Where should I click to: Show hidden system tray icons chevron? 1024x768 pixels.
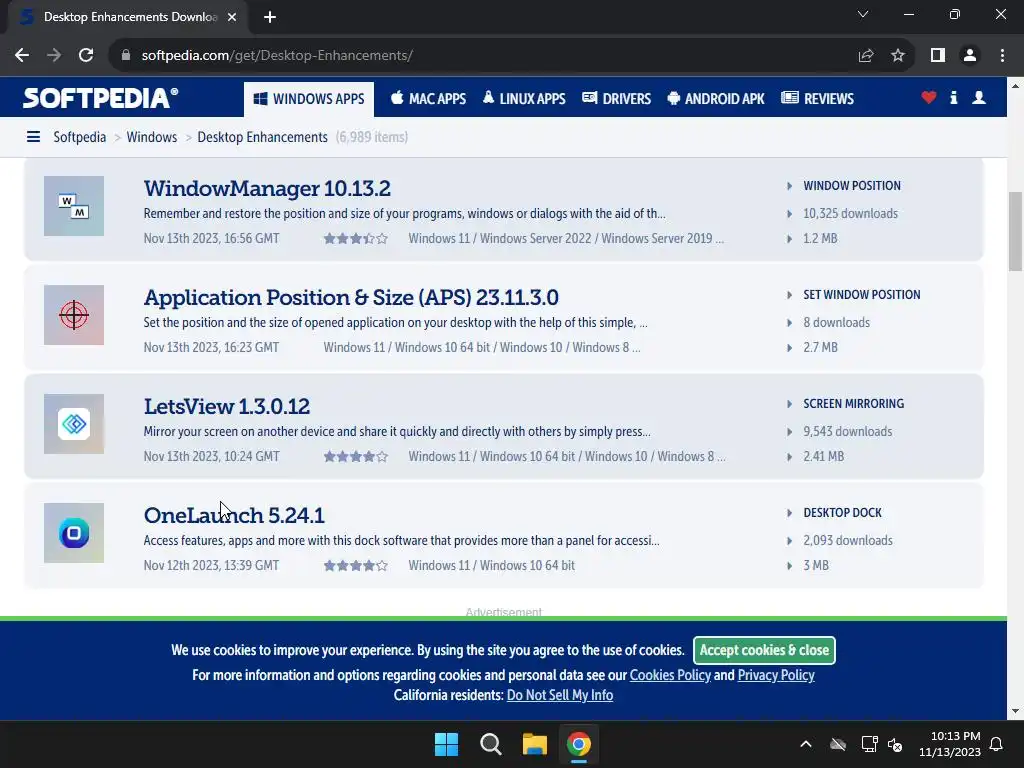click(806, 744)
